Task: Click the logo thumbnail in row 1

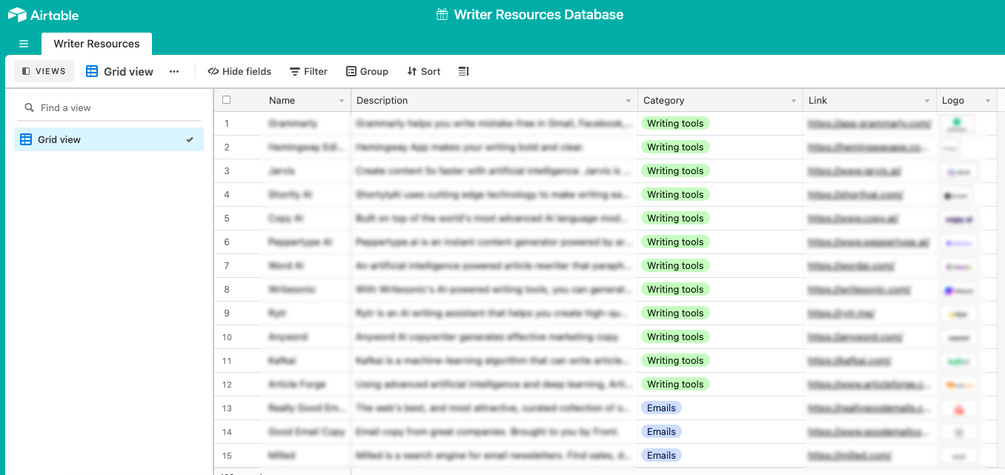Action: pyautogui.click(x=958, y=123)
